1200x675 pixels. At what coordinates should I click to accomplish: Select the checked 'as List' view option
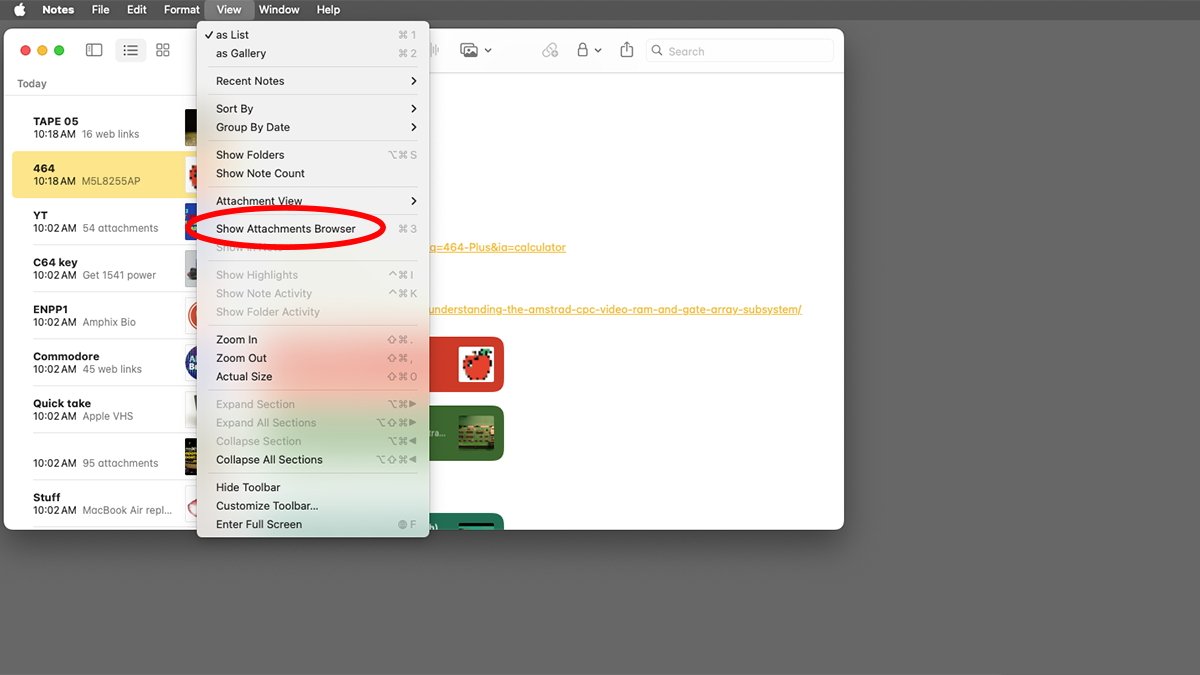click(x=313, y=35)
